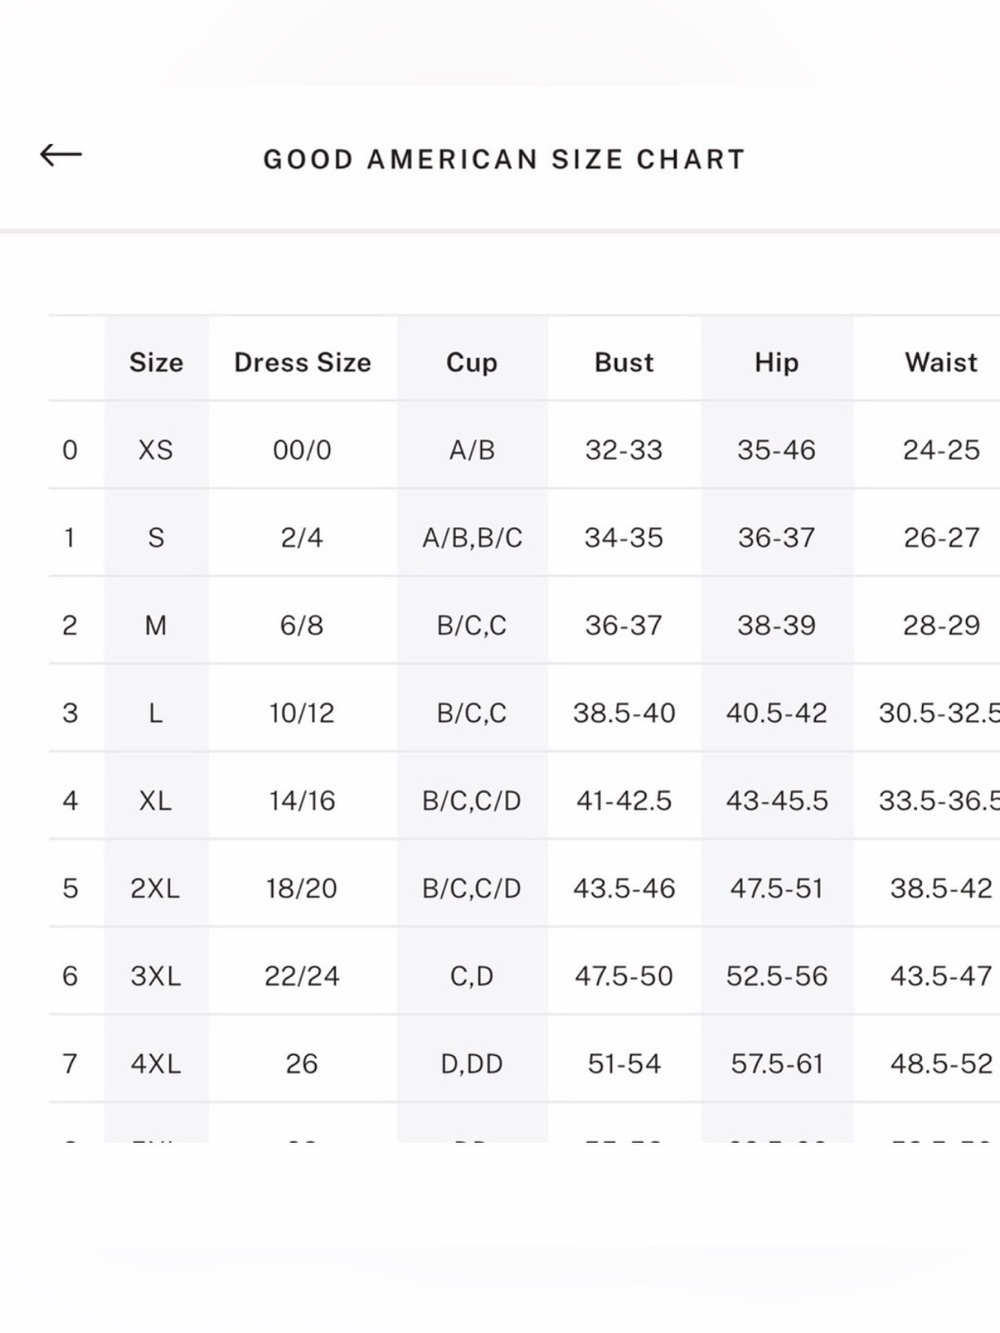Select the Size column header

click(x=156, y=362)
